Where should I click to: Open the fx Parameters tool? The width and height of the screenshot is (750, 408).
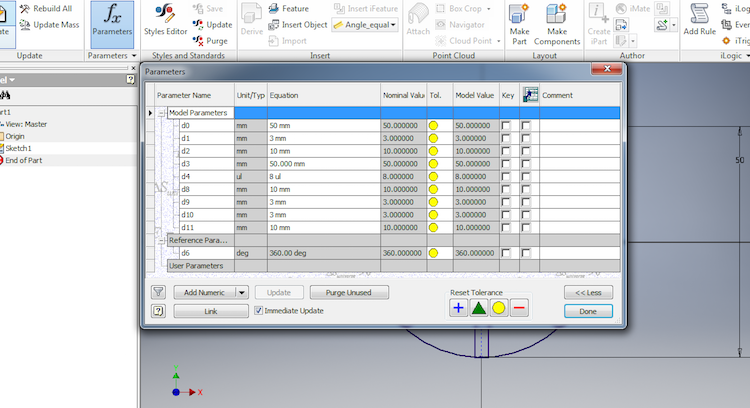coord(112,24)
